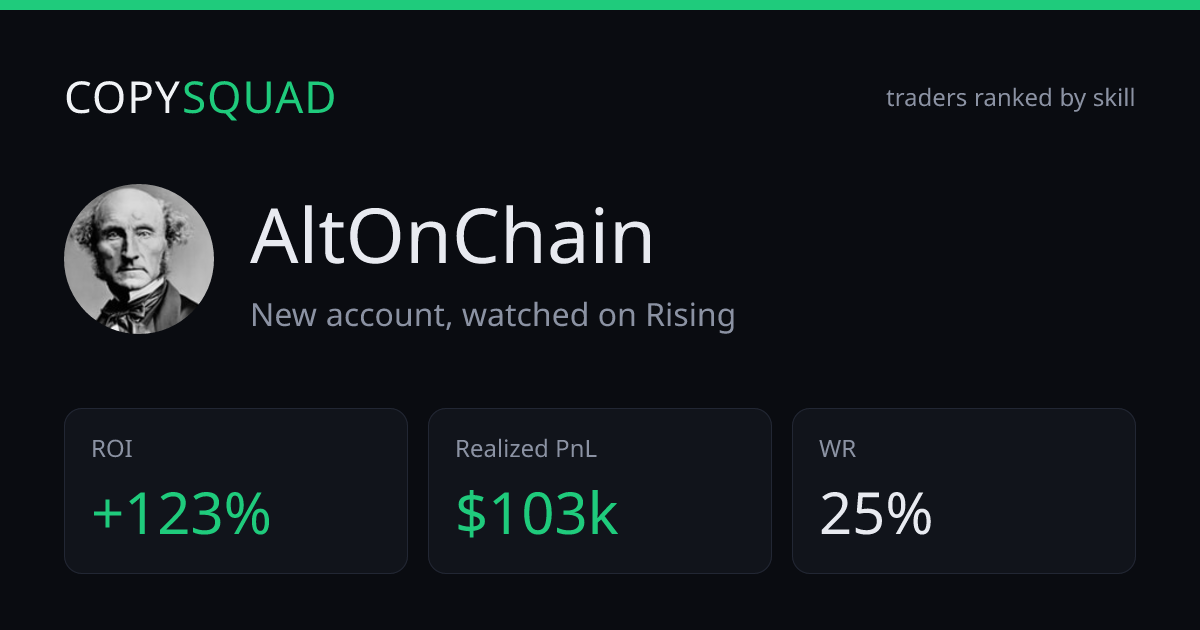Select the Realized PnL stat card
This screenshot has width=1200, height=630.
[600, 491]
